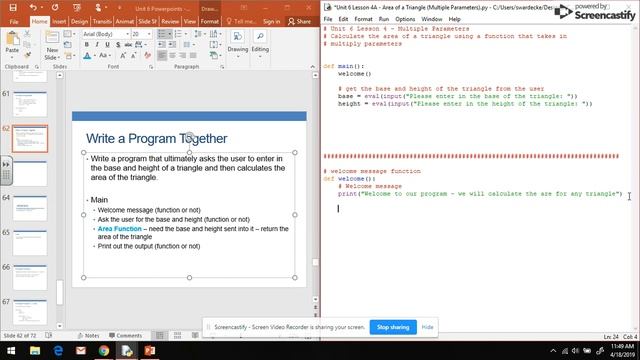The width and height of the screenshot is (640, 360).
Task: Click Stop sharing button
Action: [x=393, y=327]
